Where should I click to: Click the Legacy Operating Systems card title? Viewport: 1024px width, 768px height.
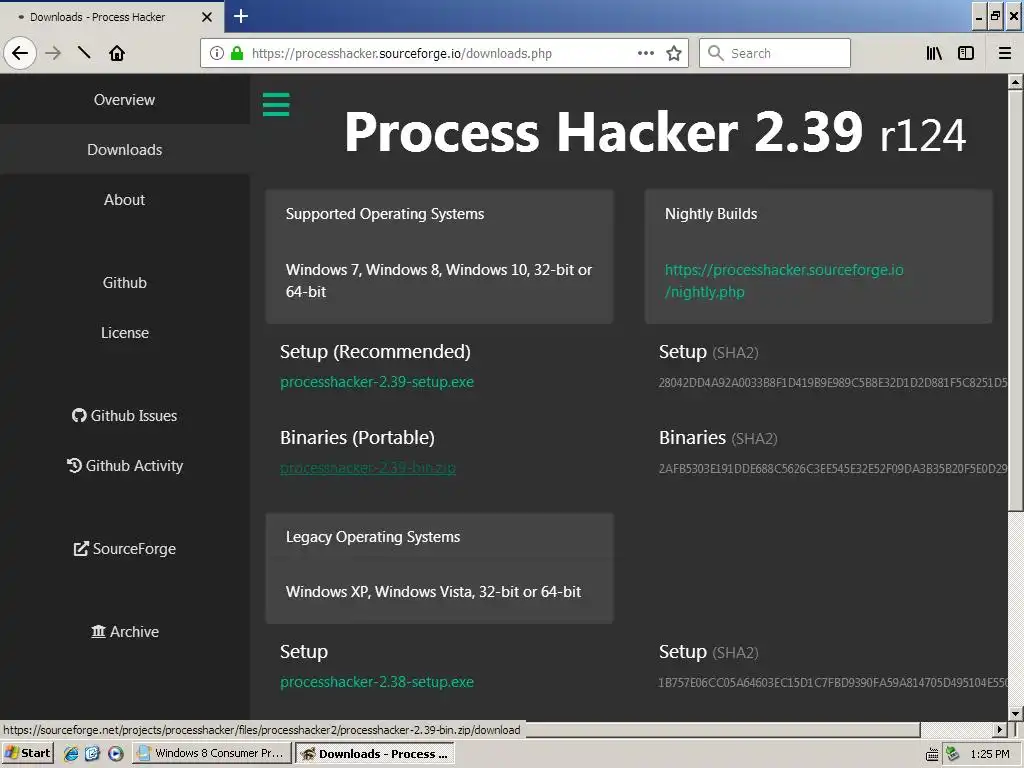[x=373, y=537]
